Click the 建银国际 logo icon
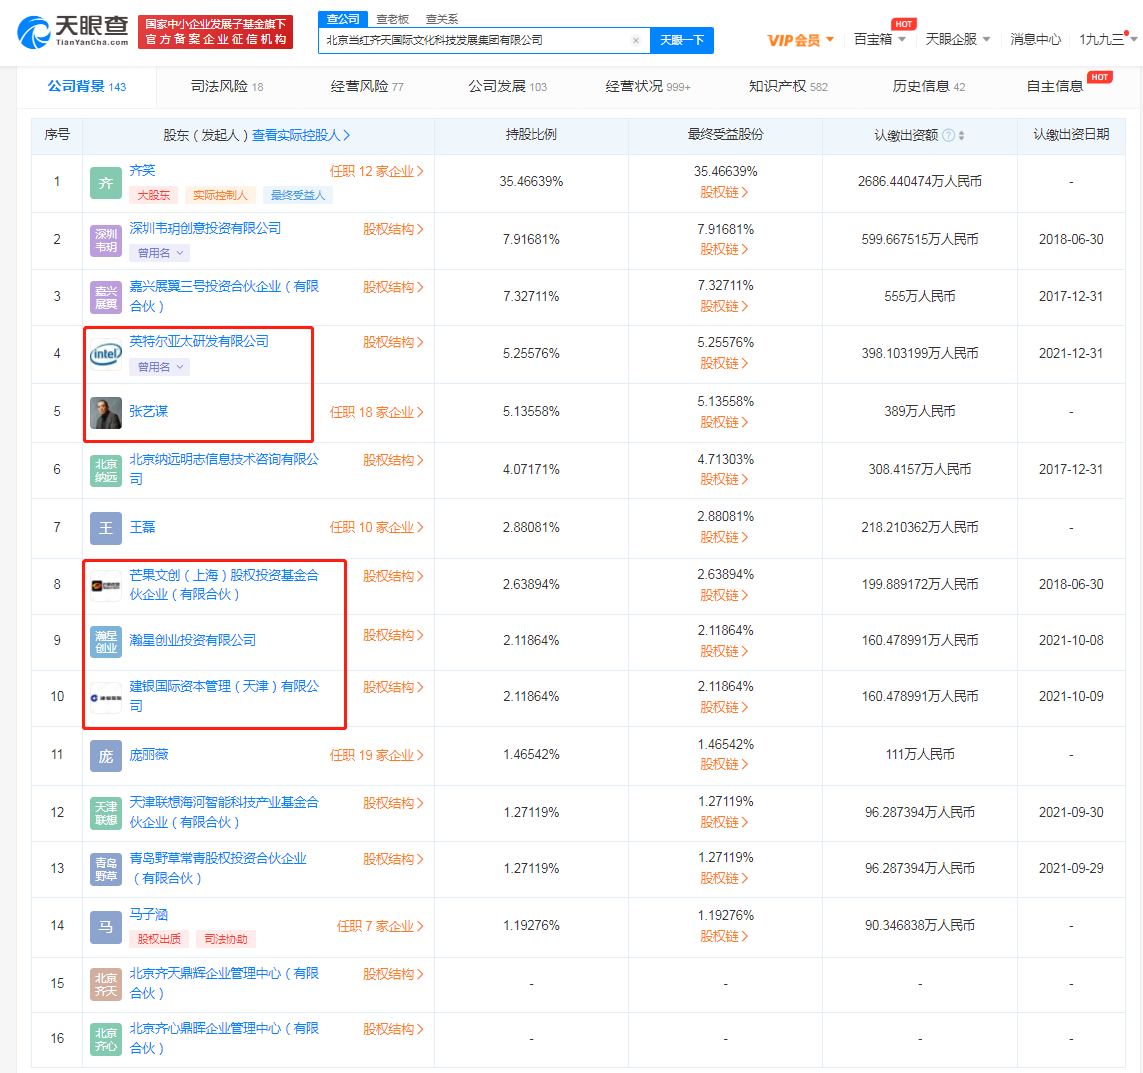The image size is (1143, 1073). click(106, 698)
